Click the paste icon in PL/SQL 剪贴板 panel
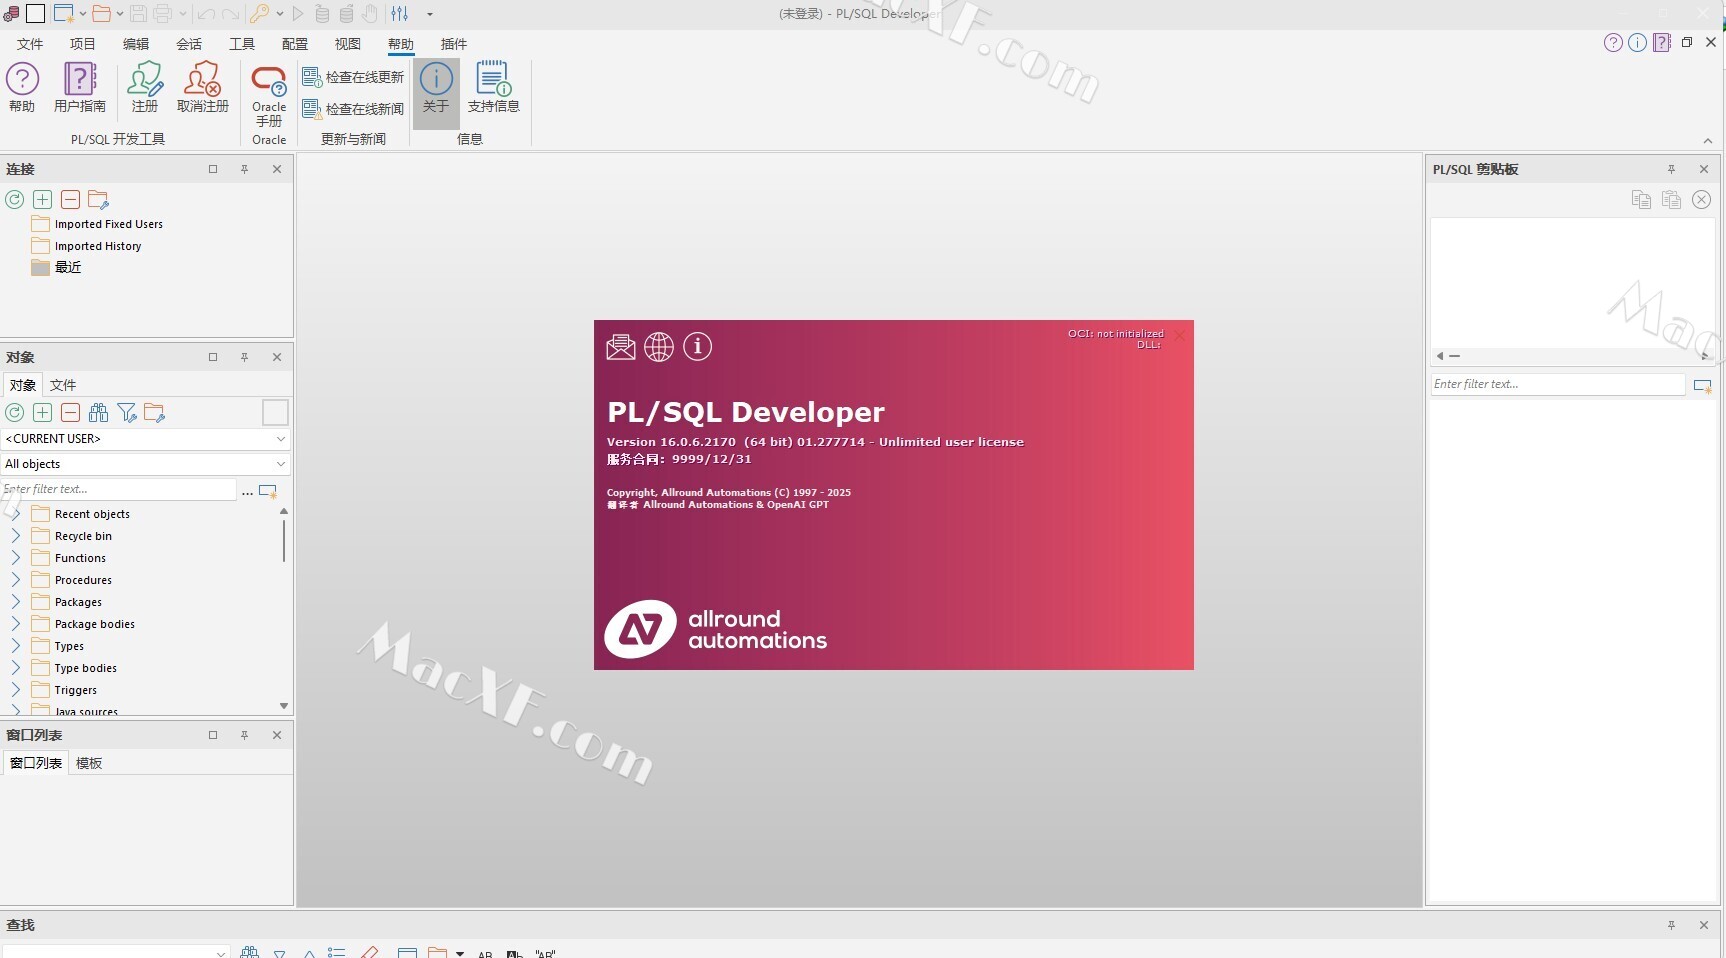The image size is (1726, 958). point(1671,200)
